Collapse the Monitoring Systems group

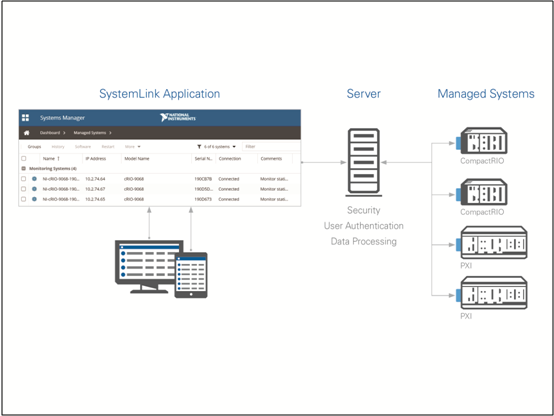point(24,169)
